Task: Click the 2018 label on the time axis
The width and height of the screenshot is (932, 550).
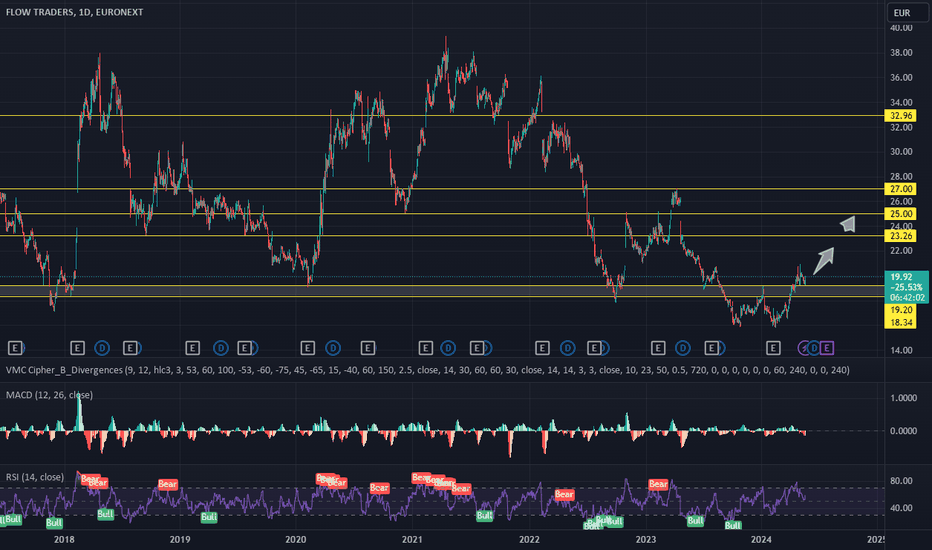Action: click(64, 539)
